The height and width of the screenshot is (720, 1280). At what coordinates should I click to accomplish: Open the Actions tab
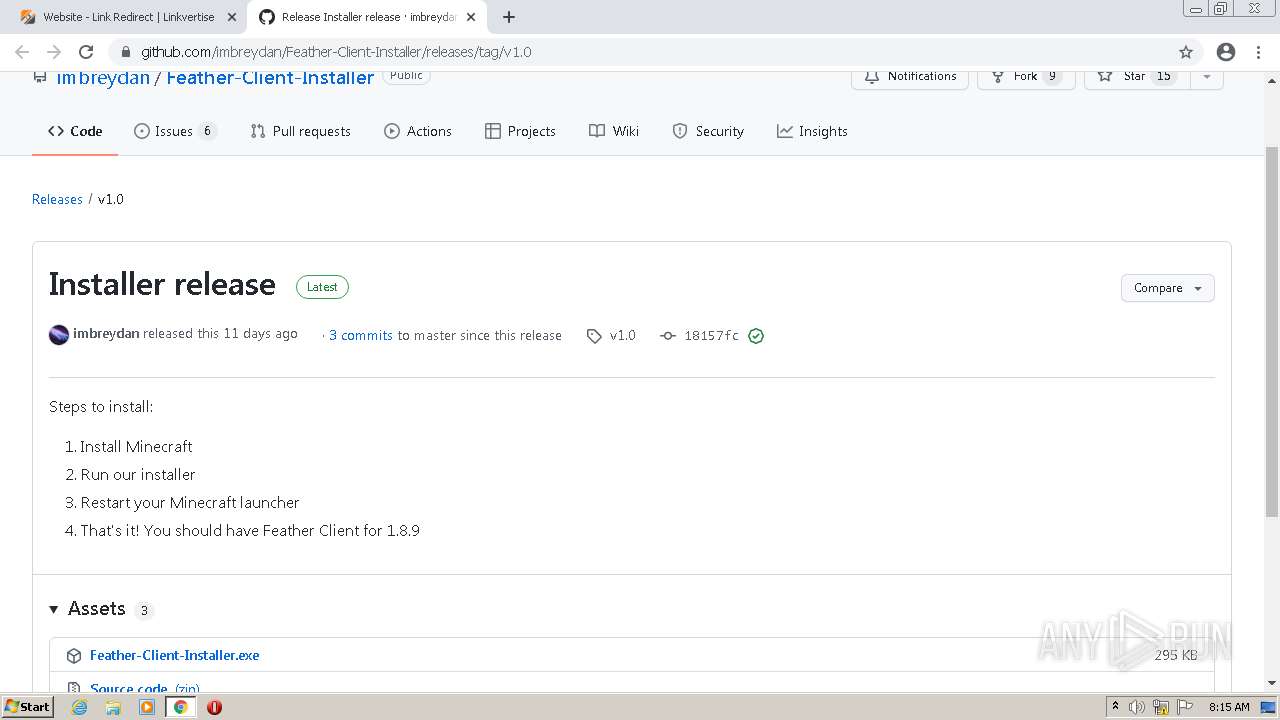coord(418,131)
